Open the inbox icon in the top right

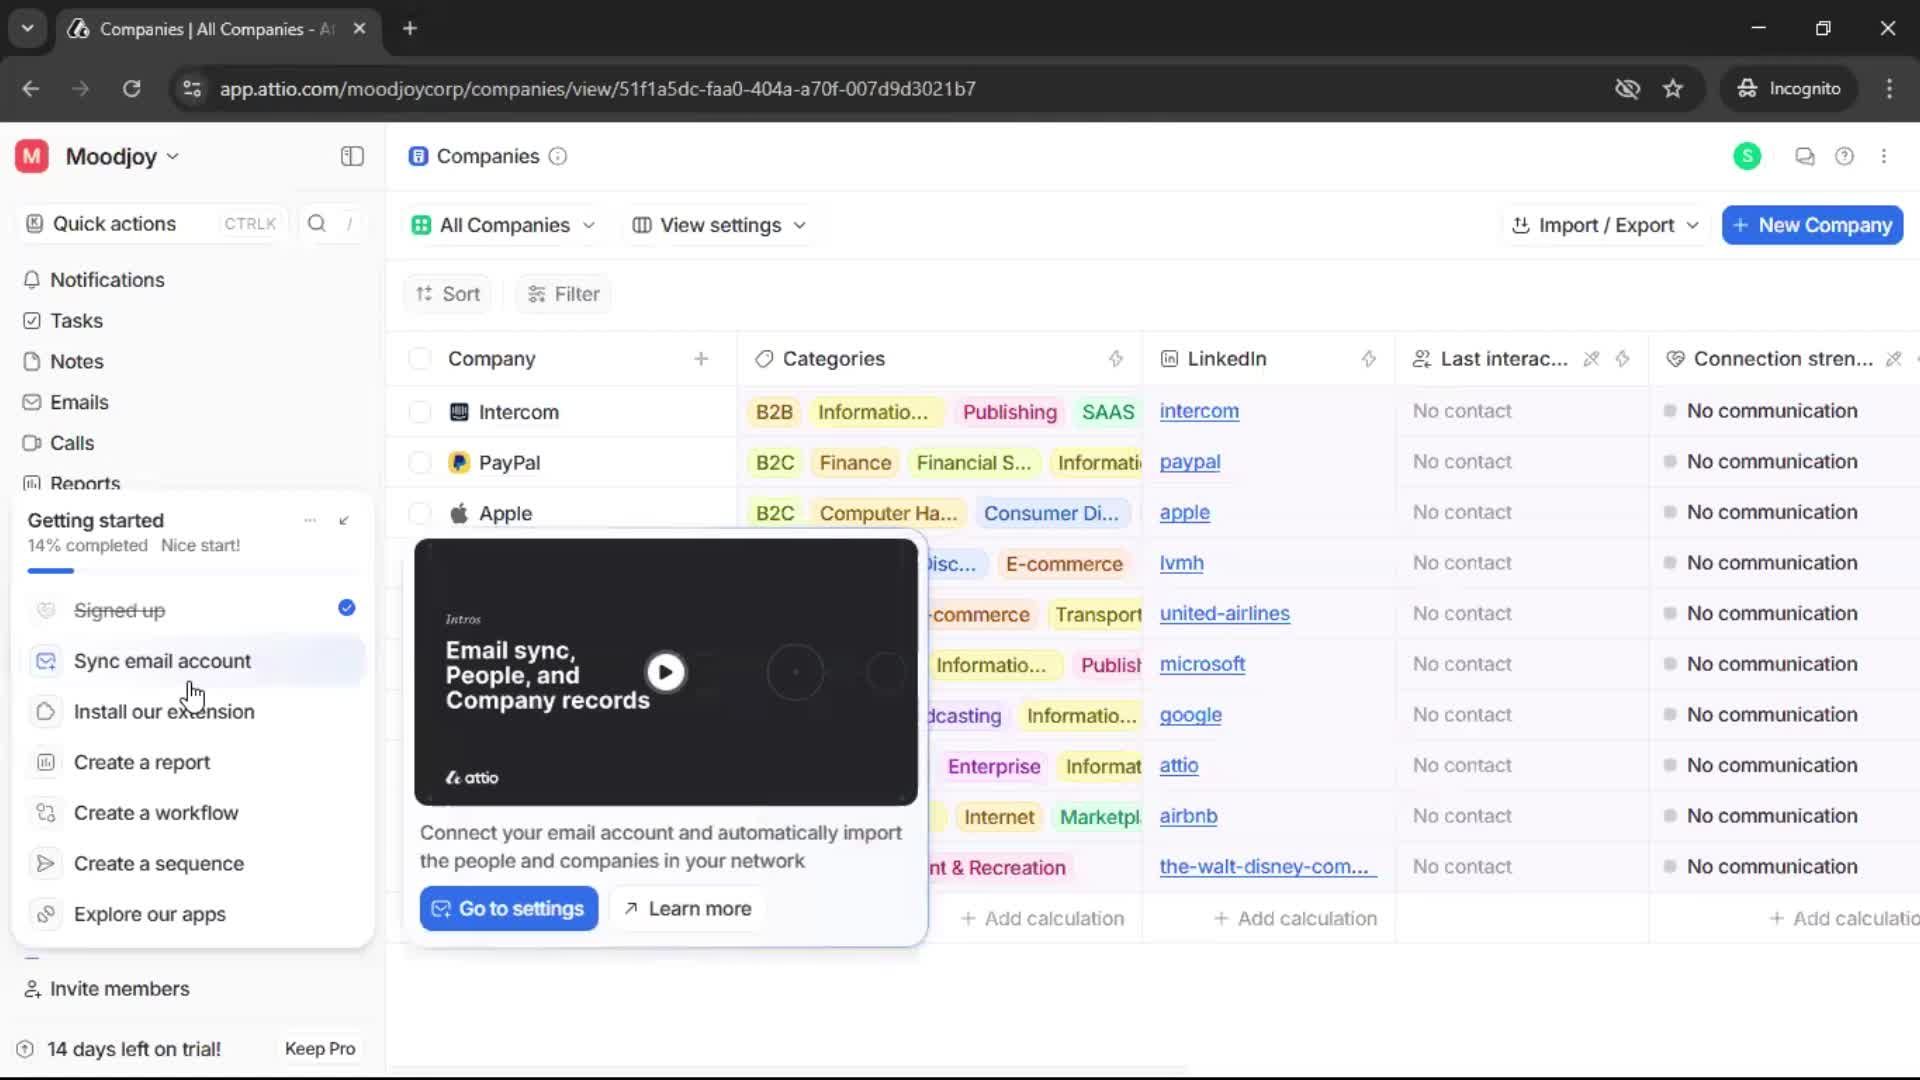(x=1804, y=156)
